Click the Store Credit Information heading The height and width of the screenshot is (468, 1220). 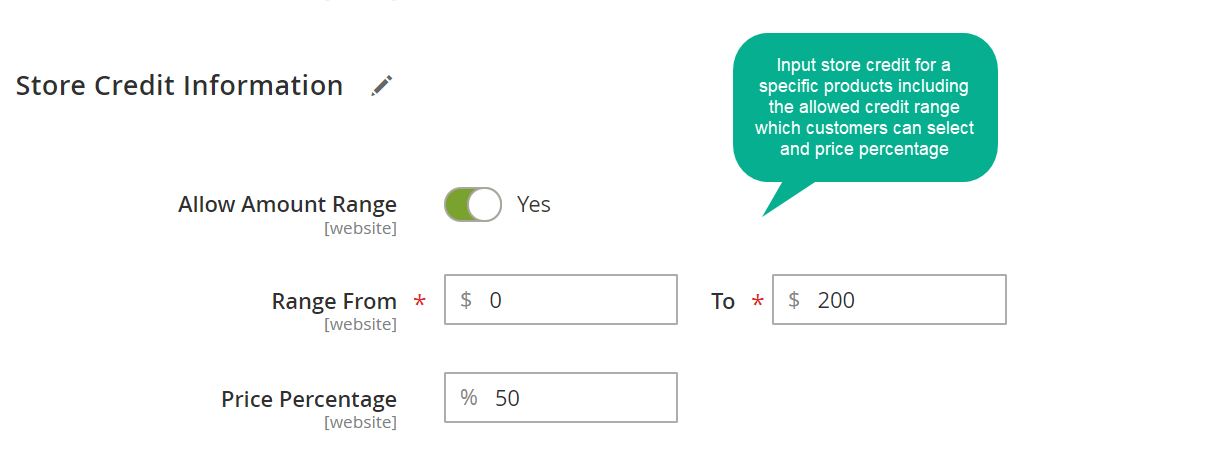click(x=180, y=86)
